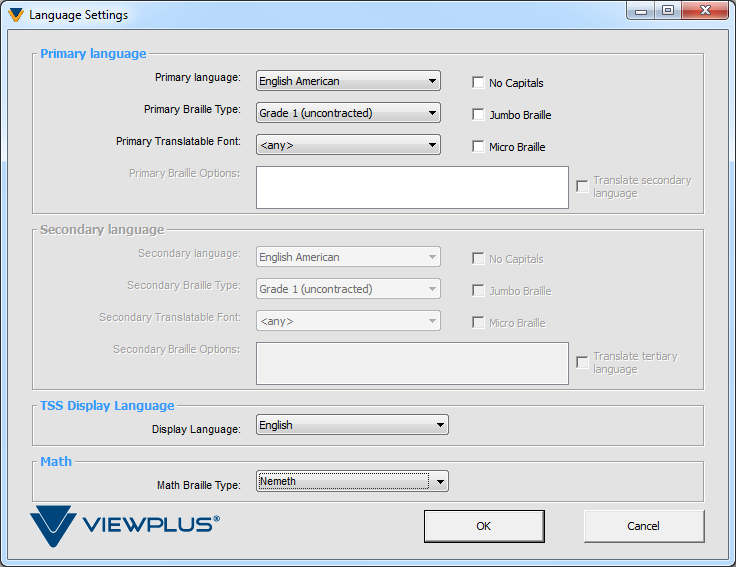Open the Primary language dropdown
The image size is (736, 567).
point(348,81)
